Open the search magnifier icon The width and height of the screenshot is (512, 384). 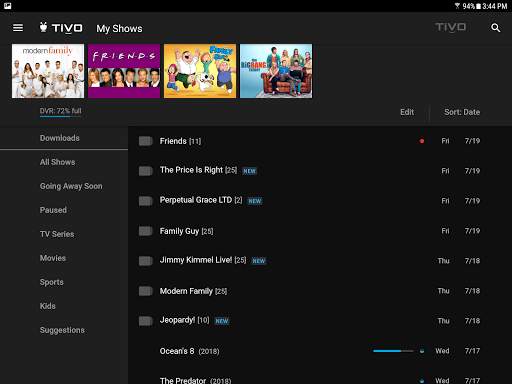click(496, 28)
